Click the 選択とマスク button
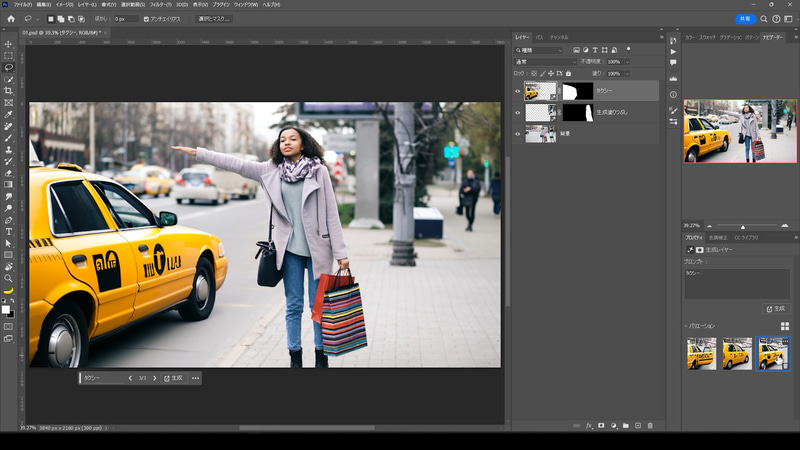This screenshot has width=800, height=450. 213,19
